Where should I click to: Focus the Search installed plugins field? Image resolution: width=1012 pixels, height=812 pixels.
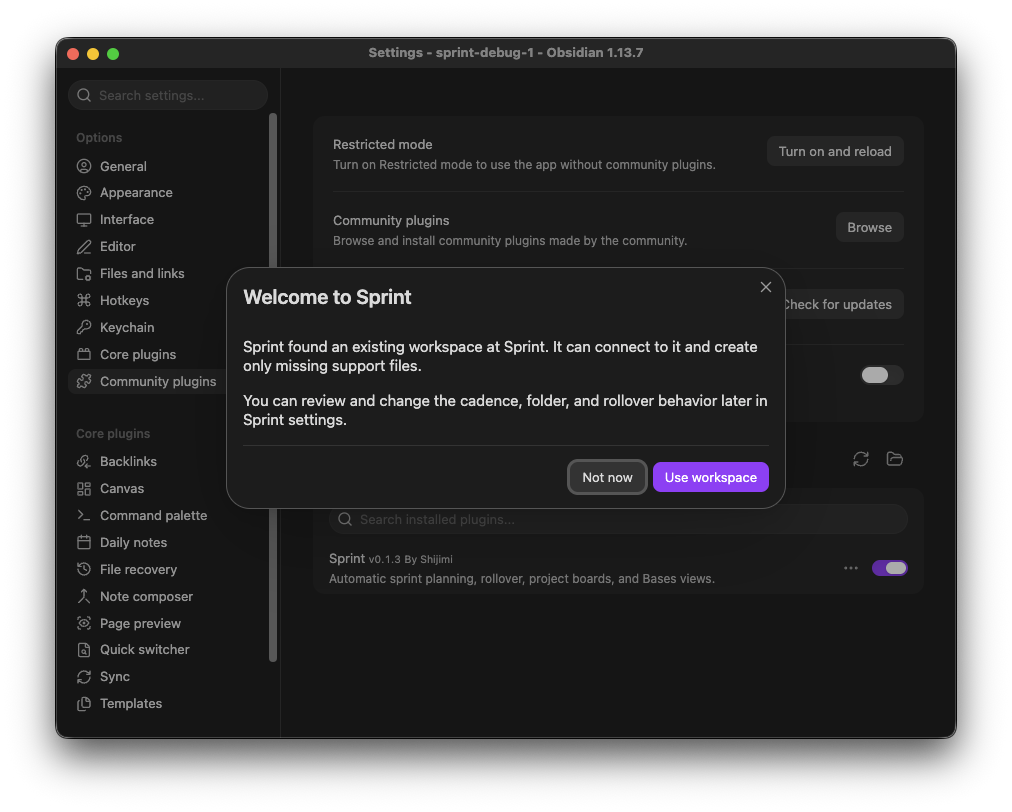(618, 519)
